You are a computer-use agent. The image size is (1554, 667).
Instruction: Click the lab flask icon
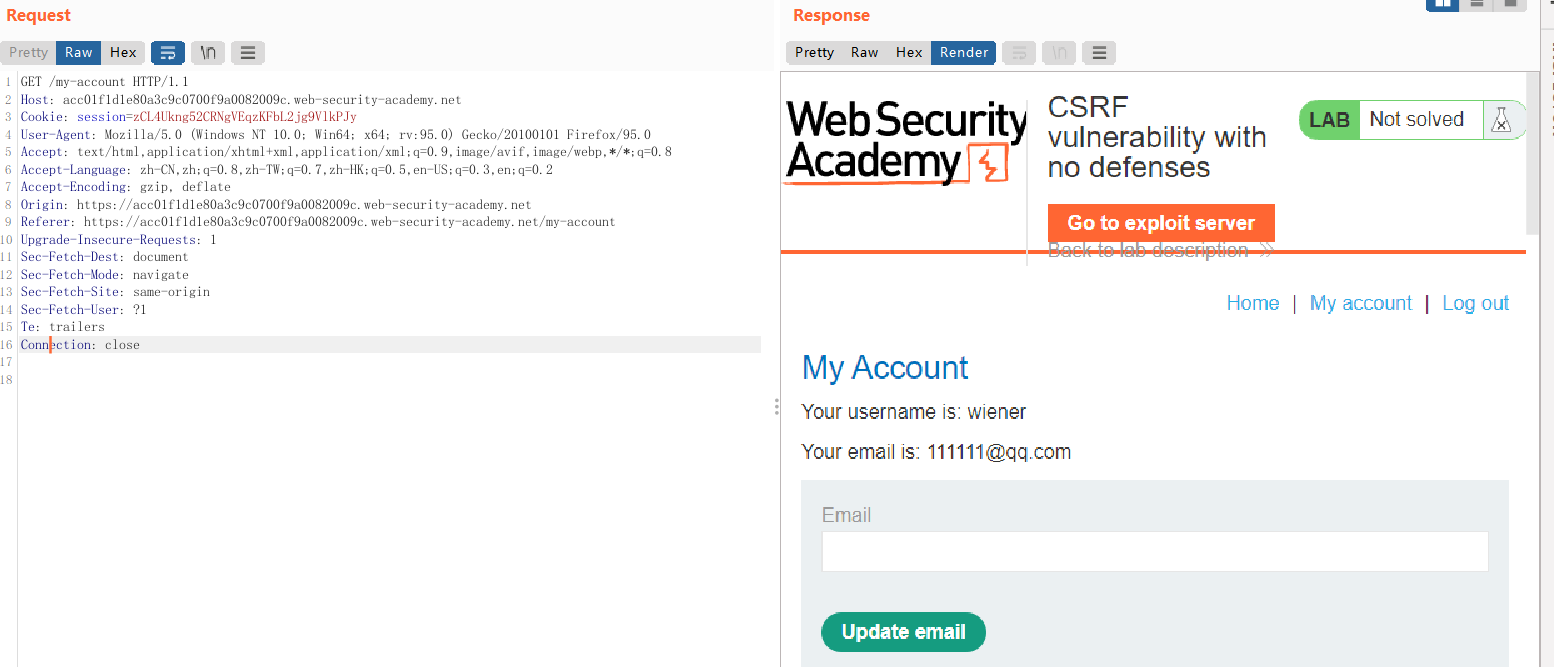click(1500, 120)
